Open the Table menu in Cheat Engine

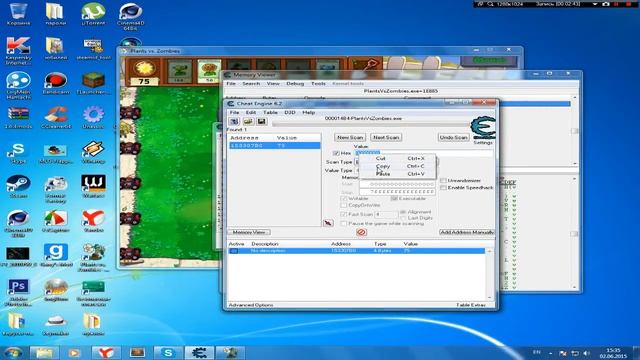pos(270,112)
